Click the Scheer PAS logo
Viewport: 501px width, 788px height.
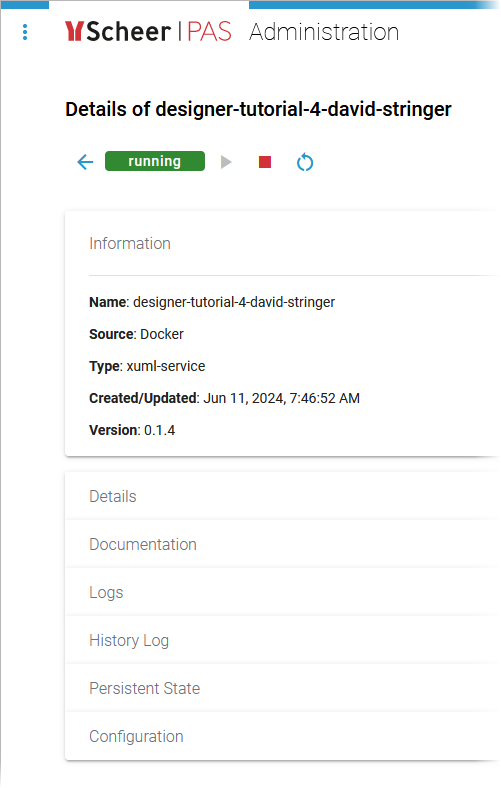point(148,32)
